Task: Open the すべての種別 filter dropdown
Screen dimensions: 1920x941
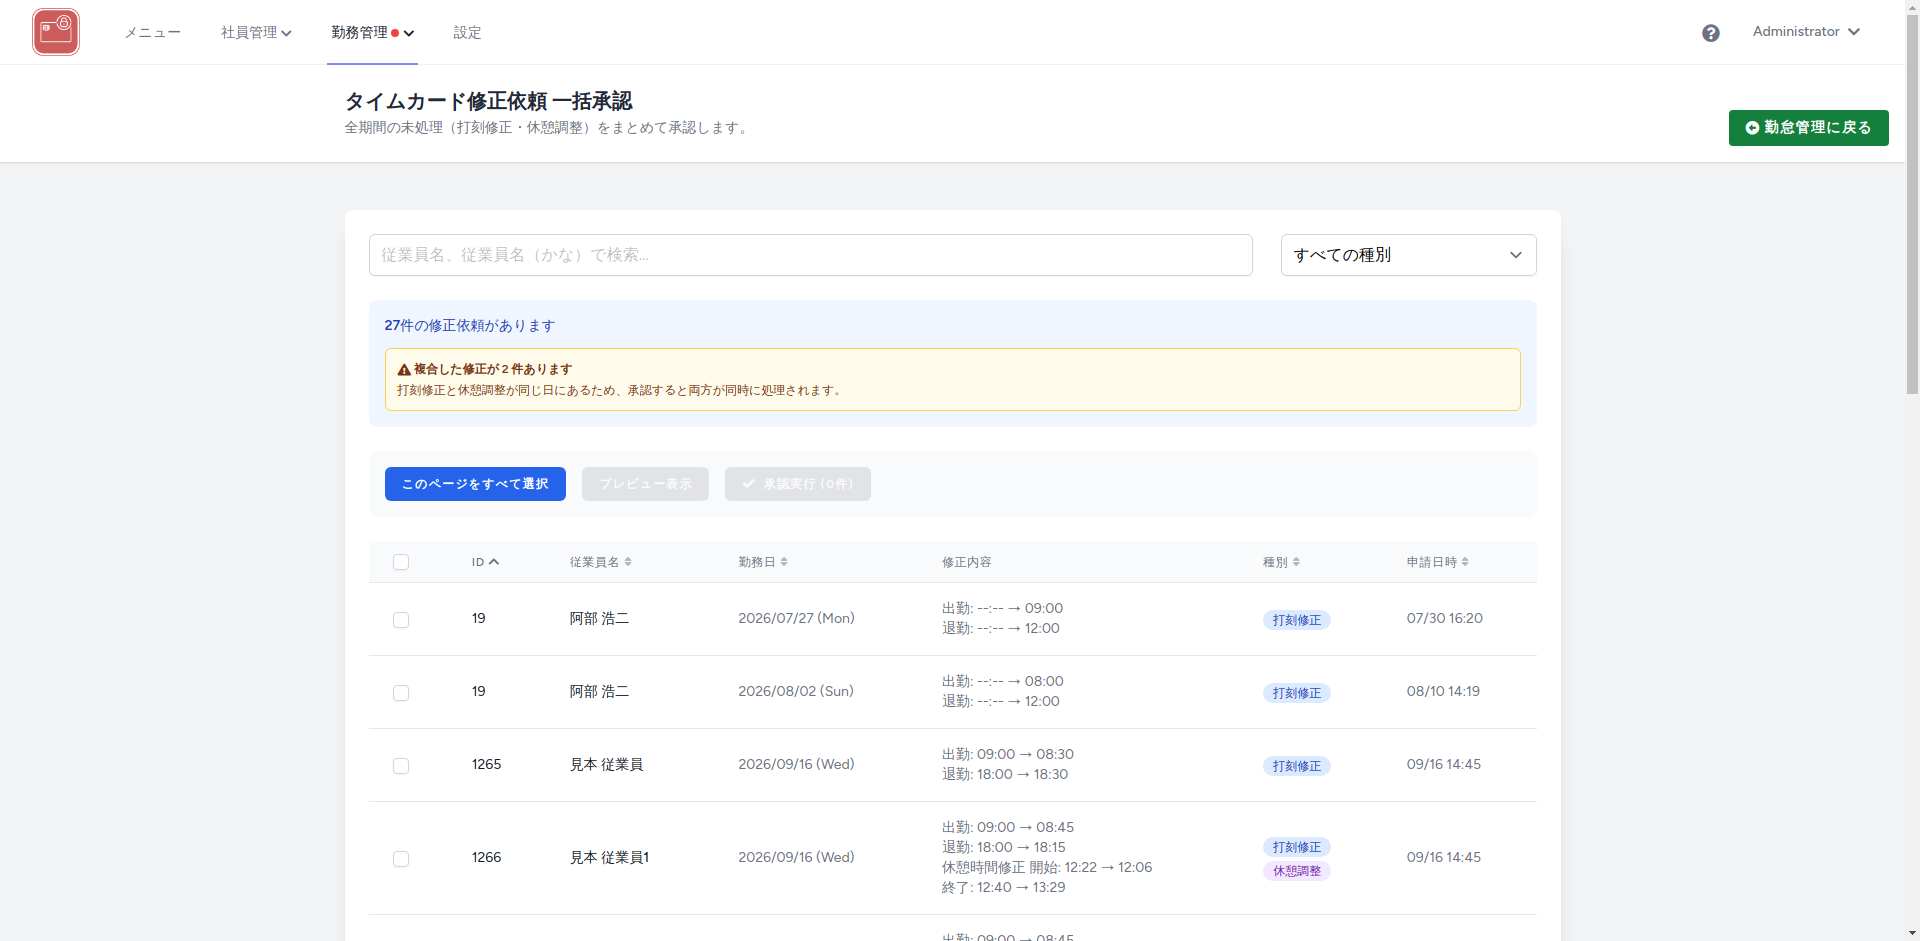Action: tap(1408, 255)
